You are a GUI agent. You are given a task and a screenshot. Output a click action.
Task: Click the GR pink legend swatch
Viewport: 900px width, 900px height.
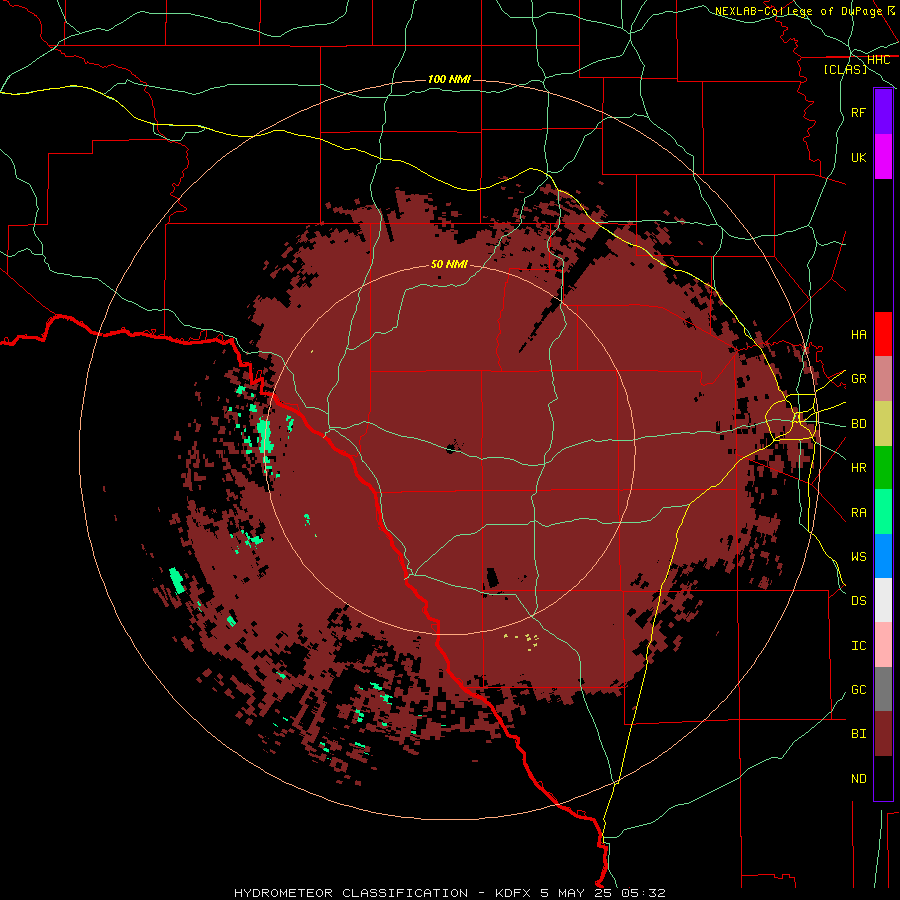pos(883,379)
